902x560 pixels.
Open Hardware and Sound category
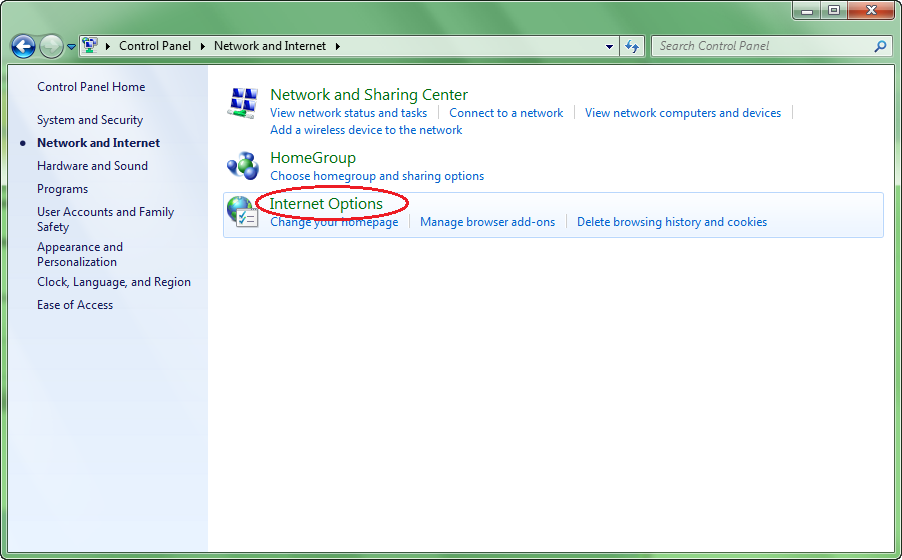point(92,166)
